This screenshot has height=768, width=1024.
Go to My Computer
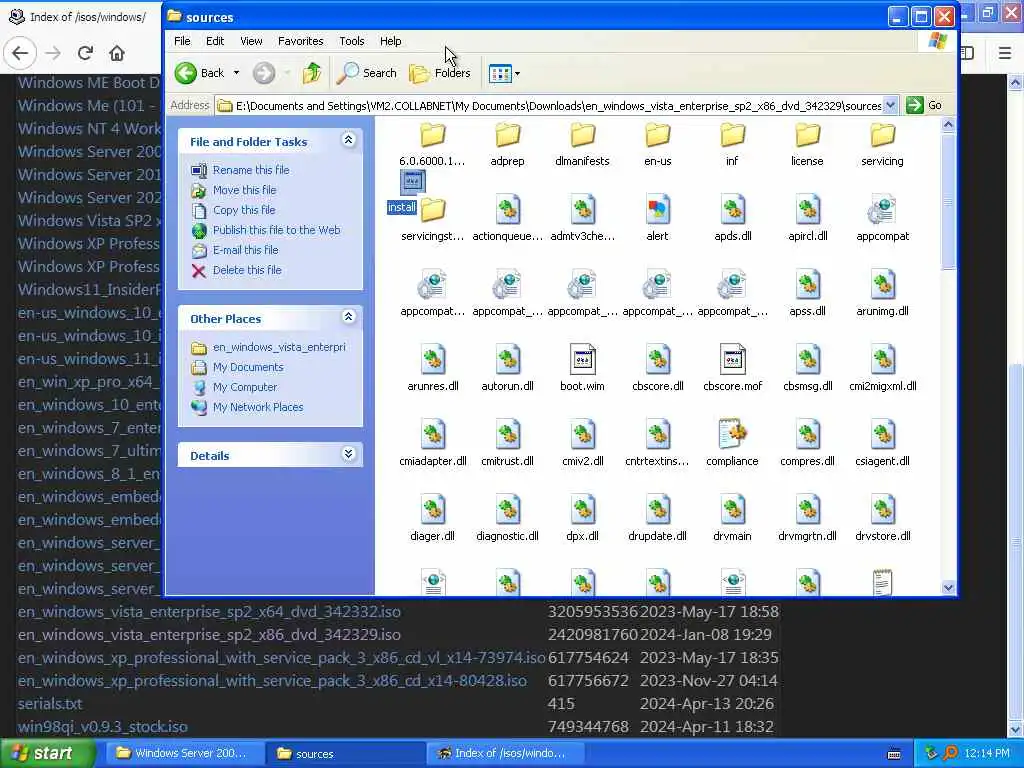pyautogui.click(x=245, y=387)
